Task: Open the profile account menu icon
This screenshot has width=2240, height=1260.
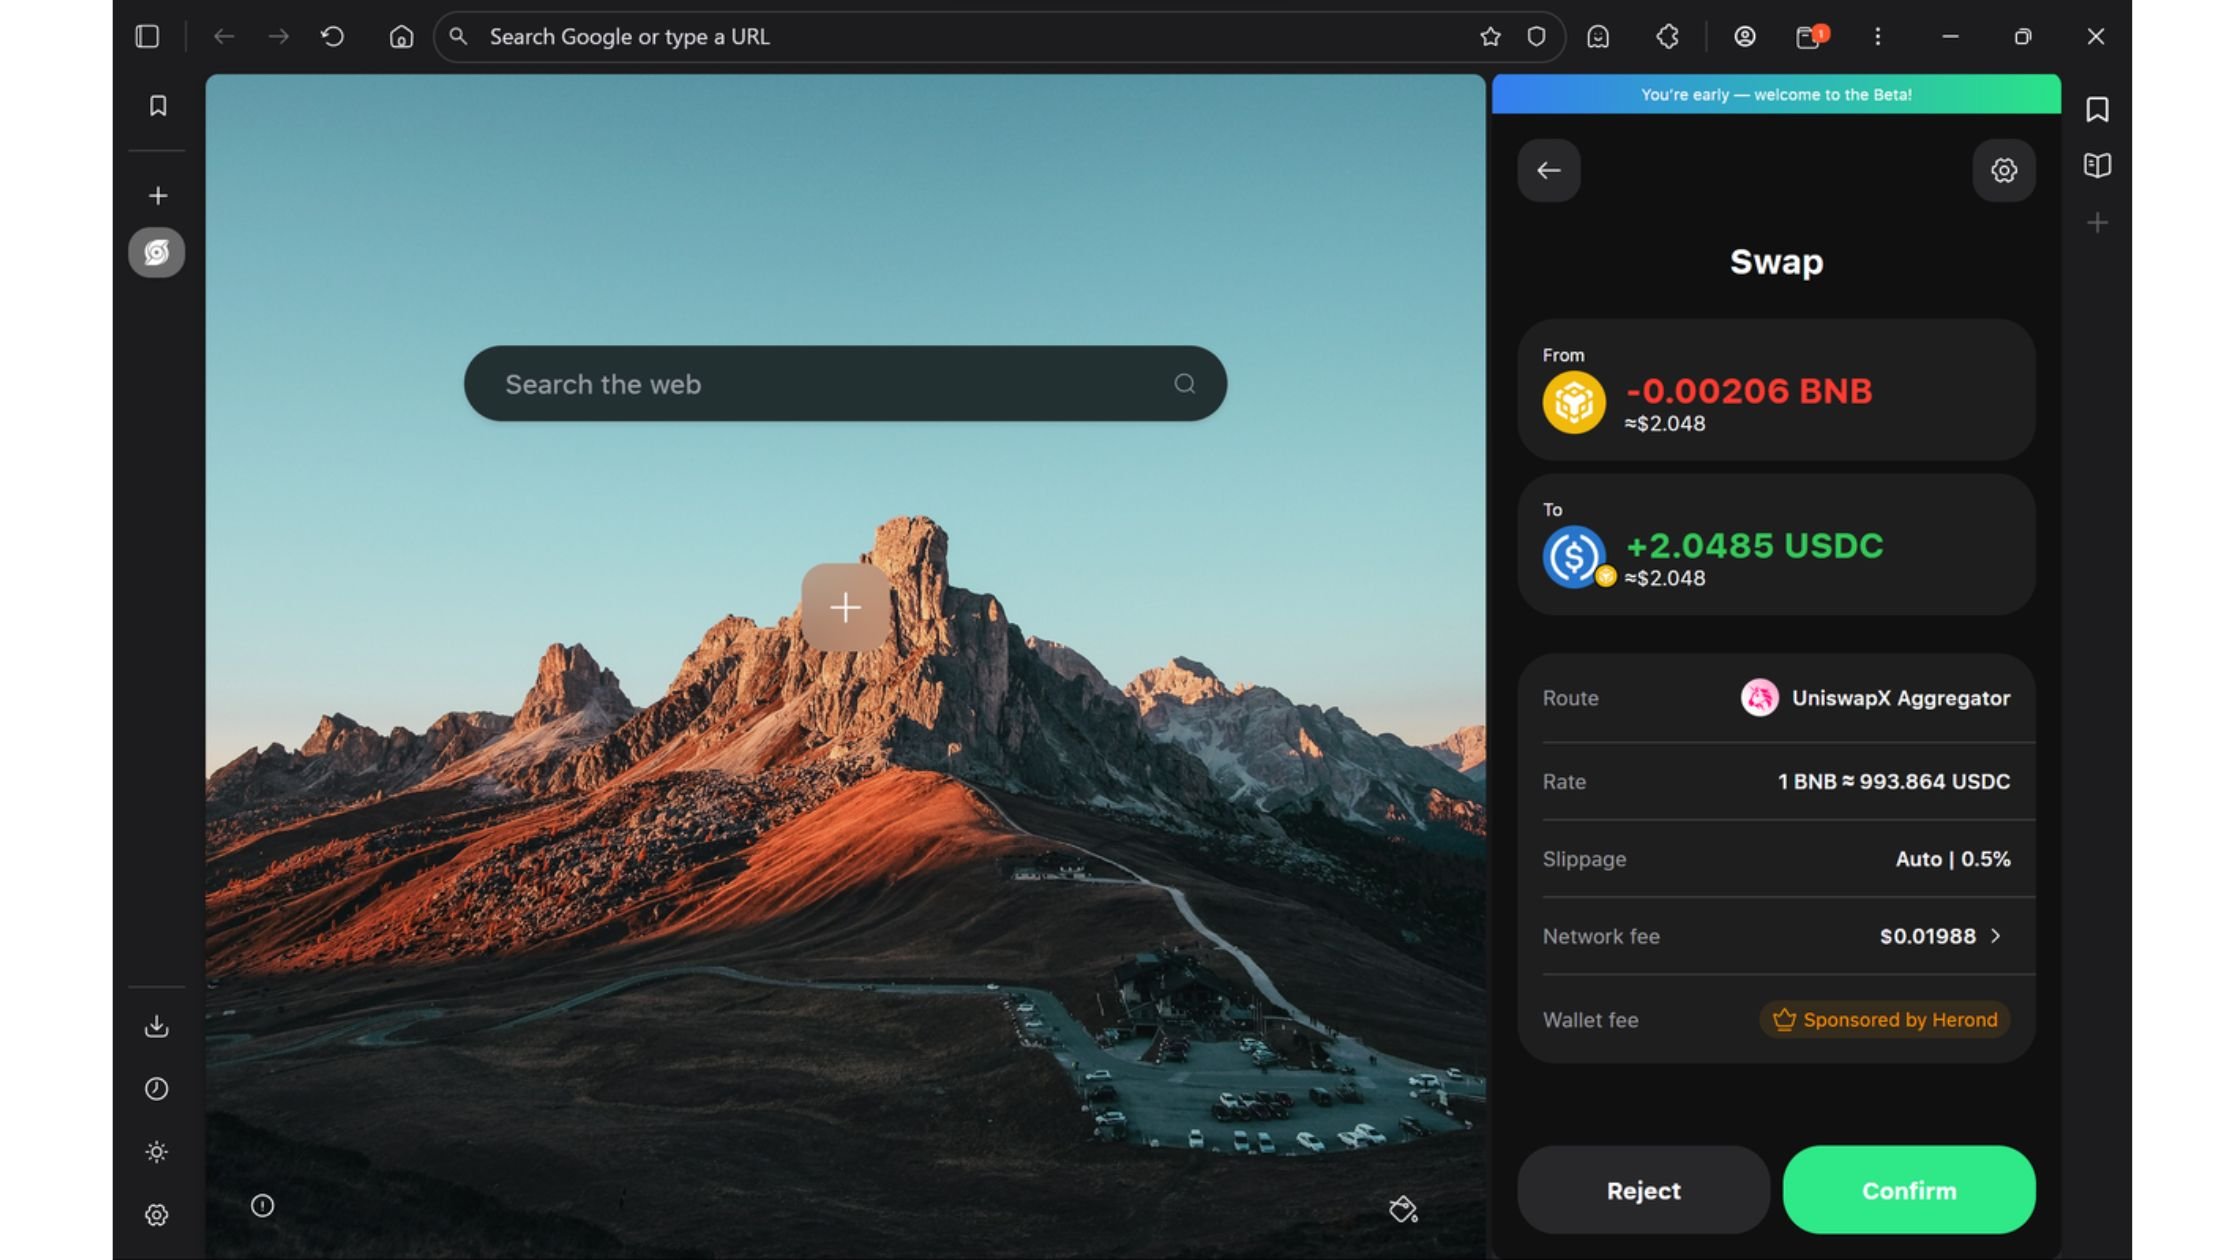Action: [1744, 37]
